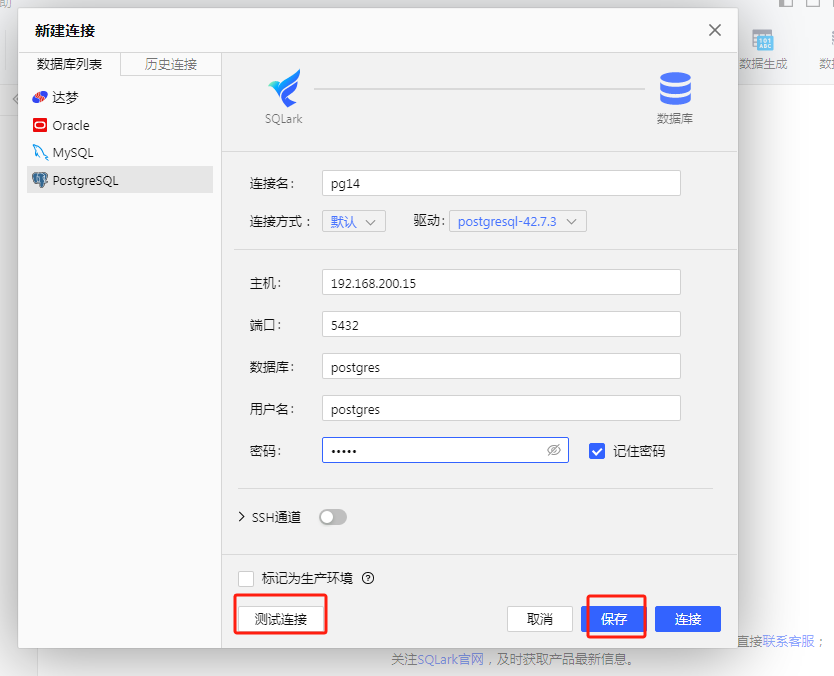Click the 保存 button
This screenshot has width=834, height=676.
pyautogui.click(x=614, y=619)
